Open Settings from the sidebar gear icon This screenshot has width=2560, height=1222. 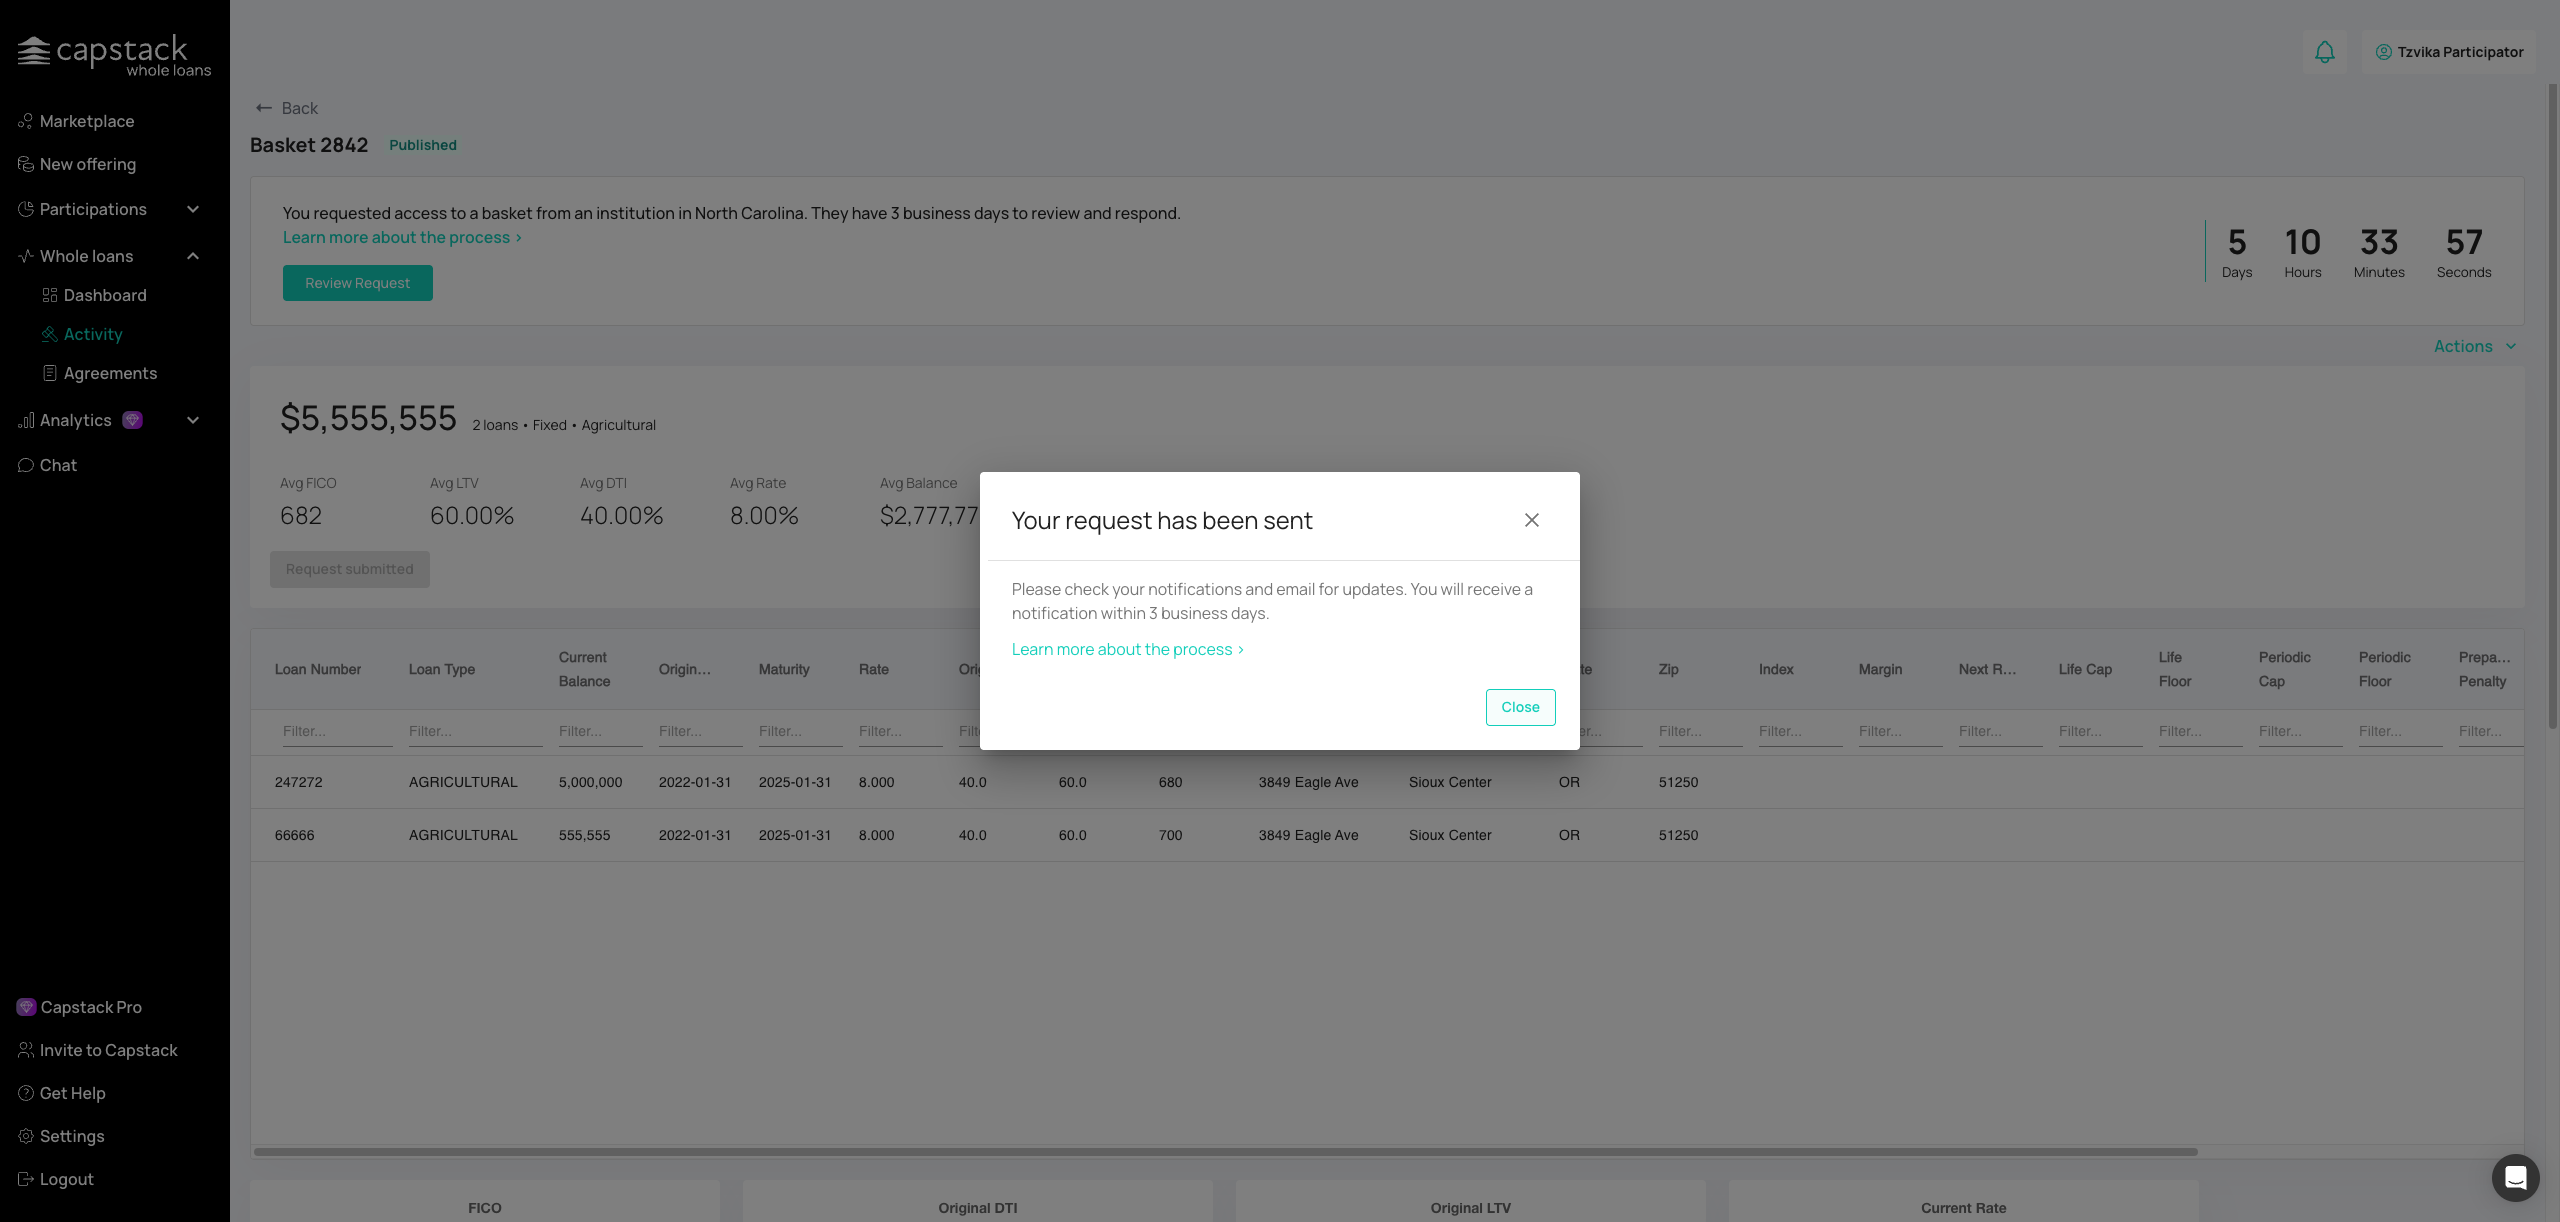[26, 1136]
